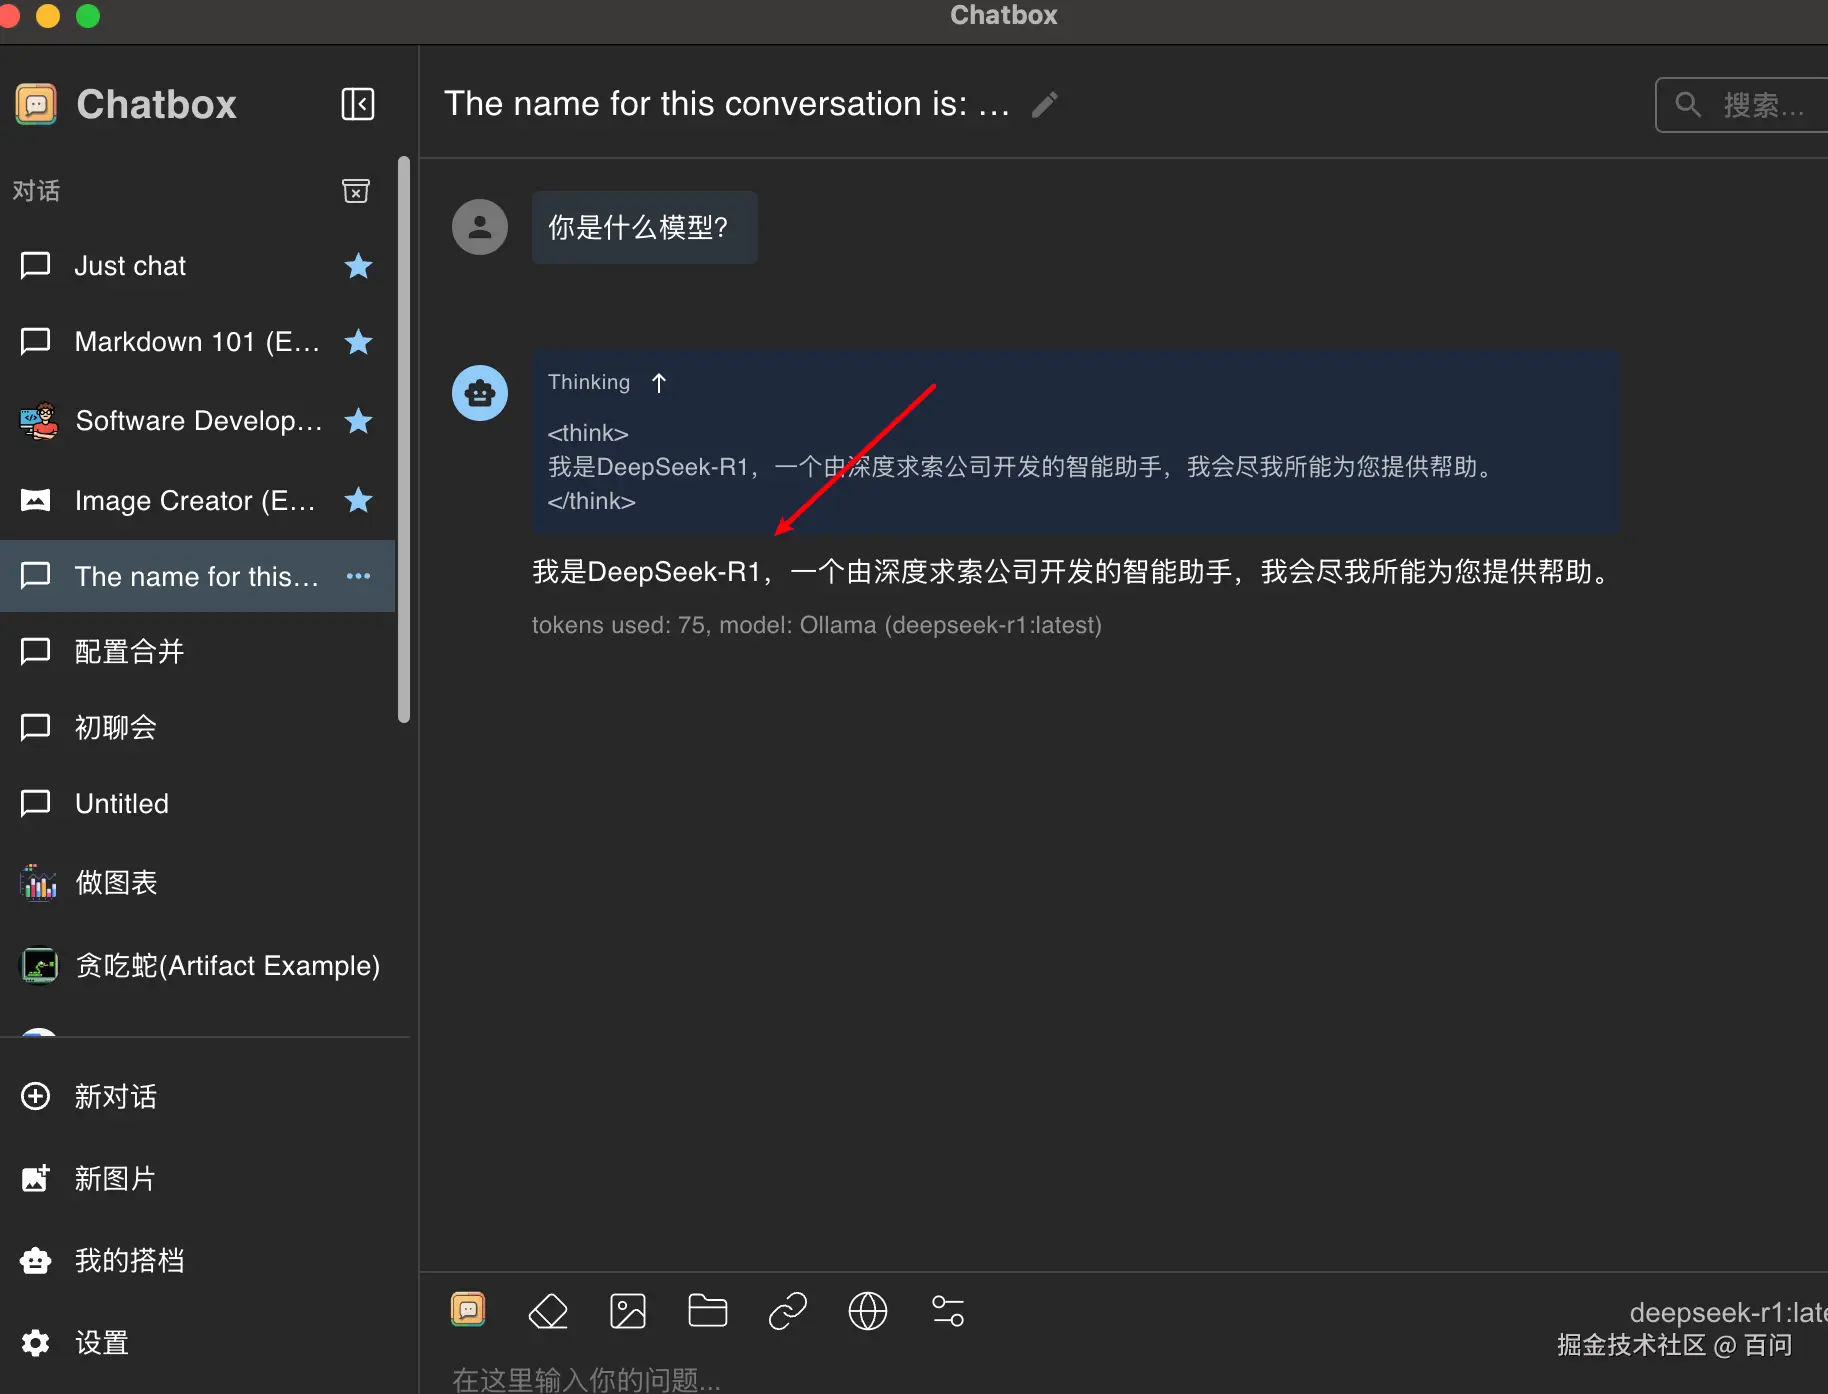The image size is (1828, 1394).
Task: Click the user message 你是什么模型?
Action: (x=644, y=227)
